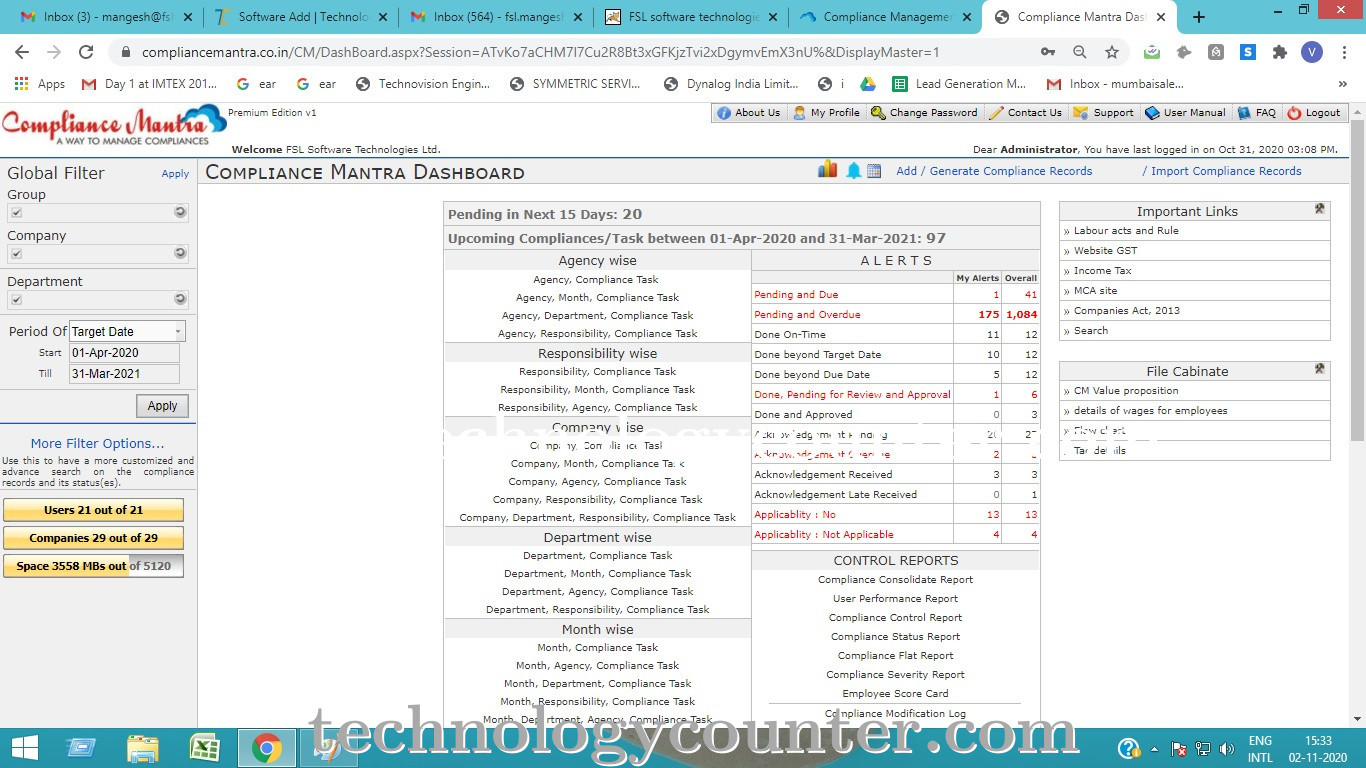Open File Cabinate settings icon
The width and height of the screenshot is (1366, 768).
(x=1320, y=369)
